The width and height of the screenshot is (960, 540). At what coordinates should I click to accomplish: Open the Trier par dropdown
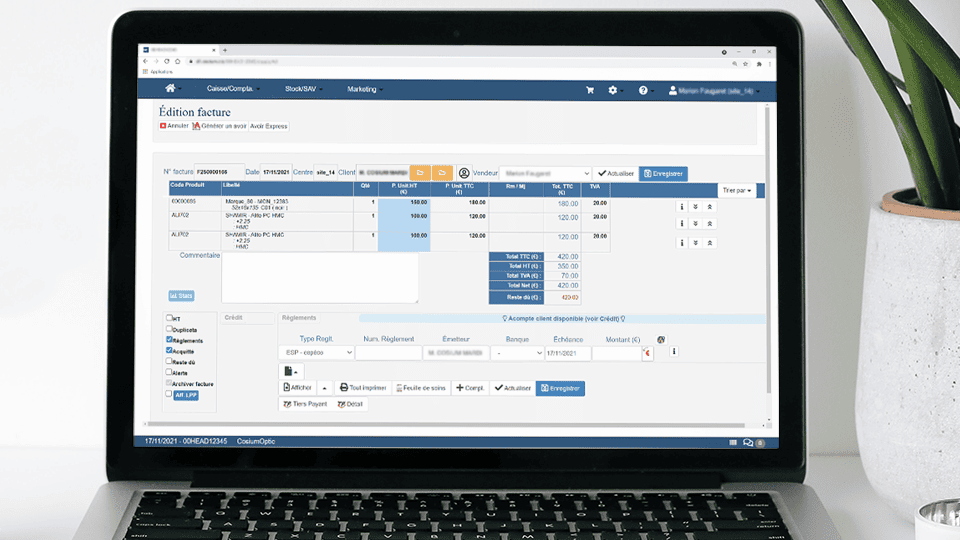click(737, 190)
